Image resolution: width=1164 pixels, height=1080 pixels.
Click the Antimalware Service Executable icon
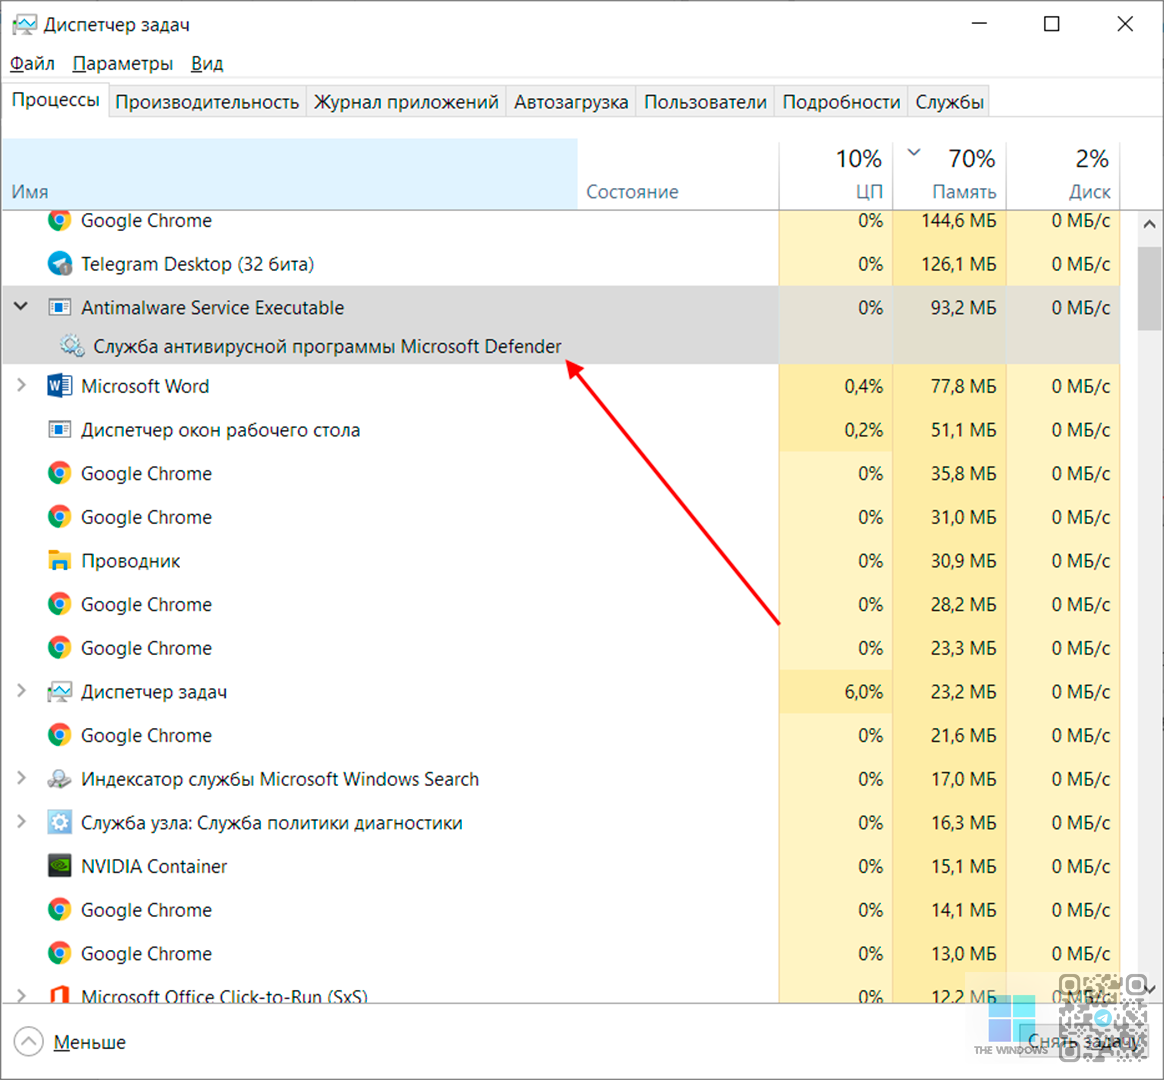point(60,308)
